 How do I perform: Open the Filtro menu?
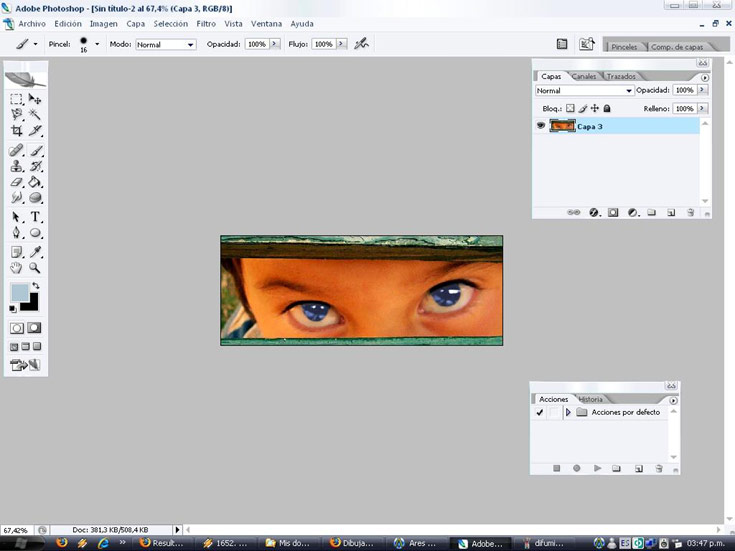point(206,23)
